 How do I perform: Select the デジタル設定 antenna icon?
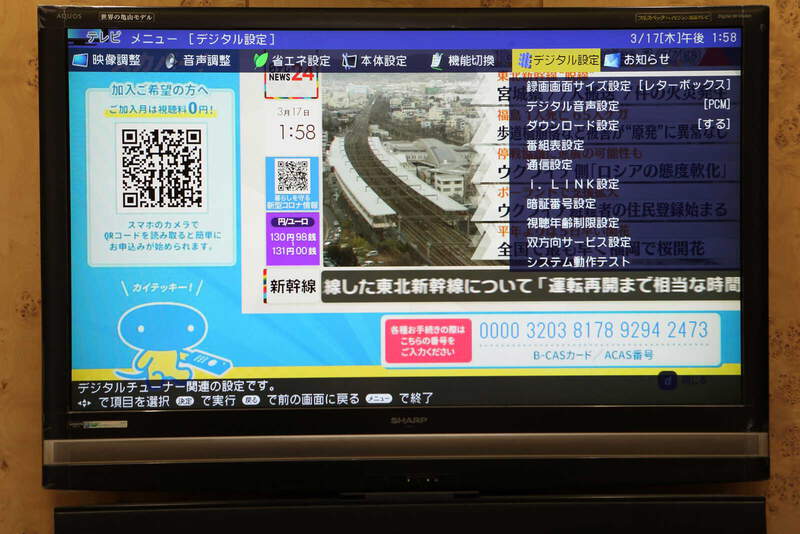524,60
